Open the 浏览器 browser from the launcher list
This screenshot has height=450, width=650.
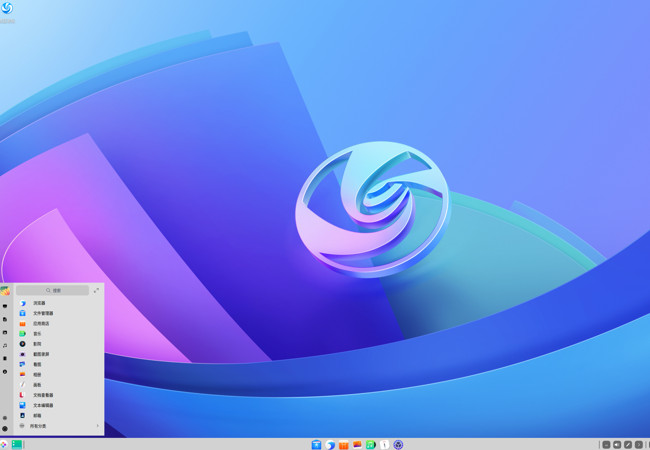point(58,303)
